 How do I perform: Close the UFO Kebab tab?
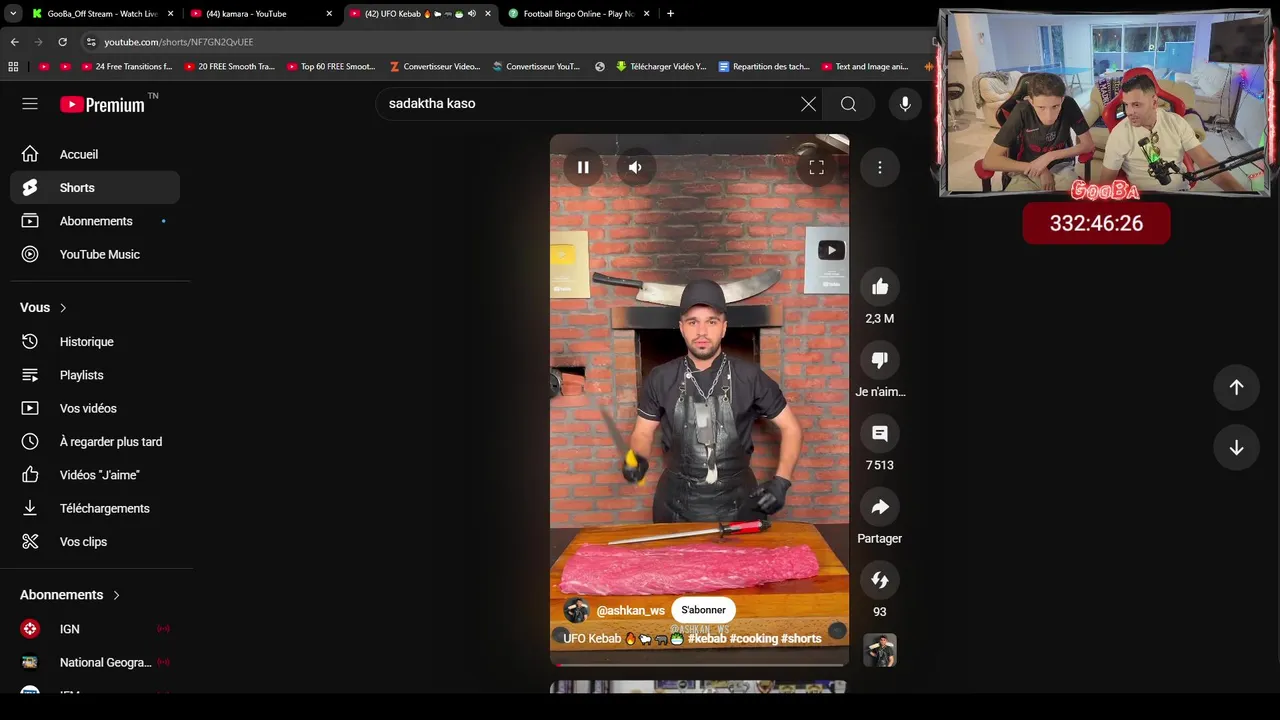pos(488,14)
